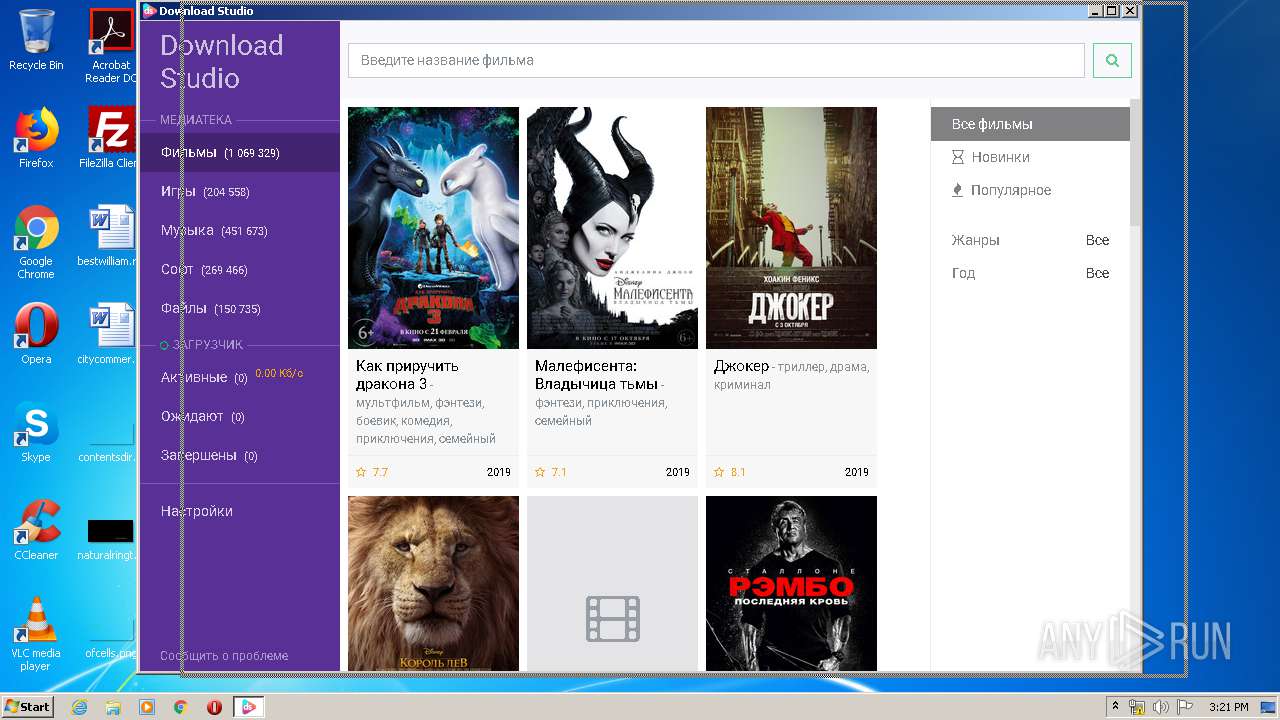Click the Action Center flag tray icon
This screenshot has height=720, width=1280.
[1184, 707]
